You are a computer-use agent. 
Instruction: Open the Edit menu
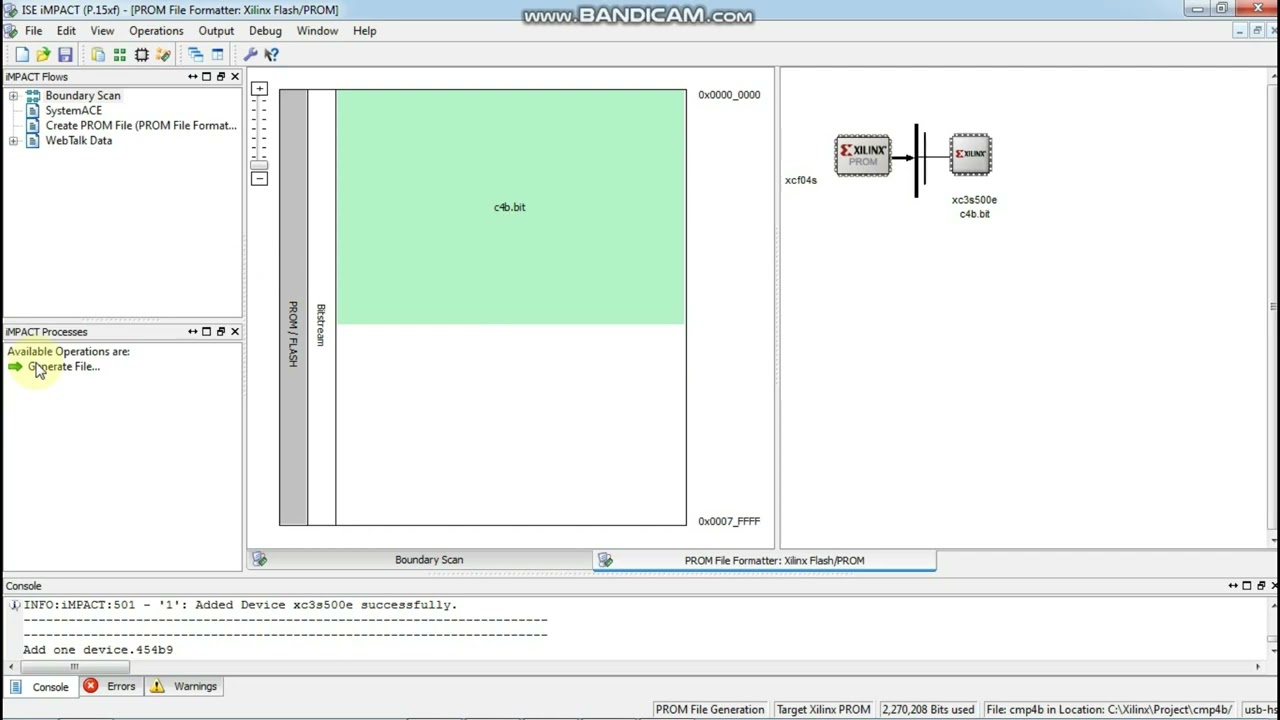66,31
